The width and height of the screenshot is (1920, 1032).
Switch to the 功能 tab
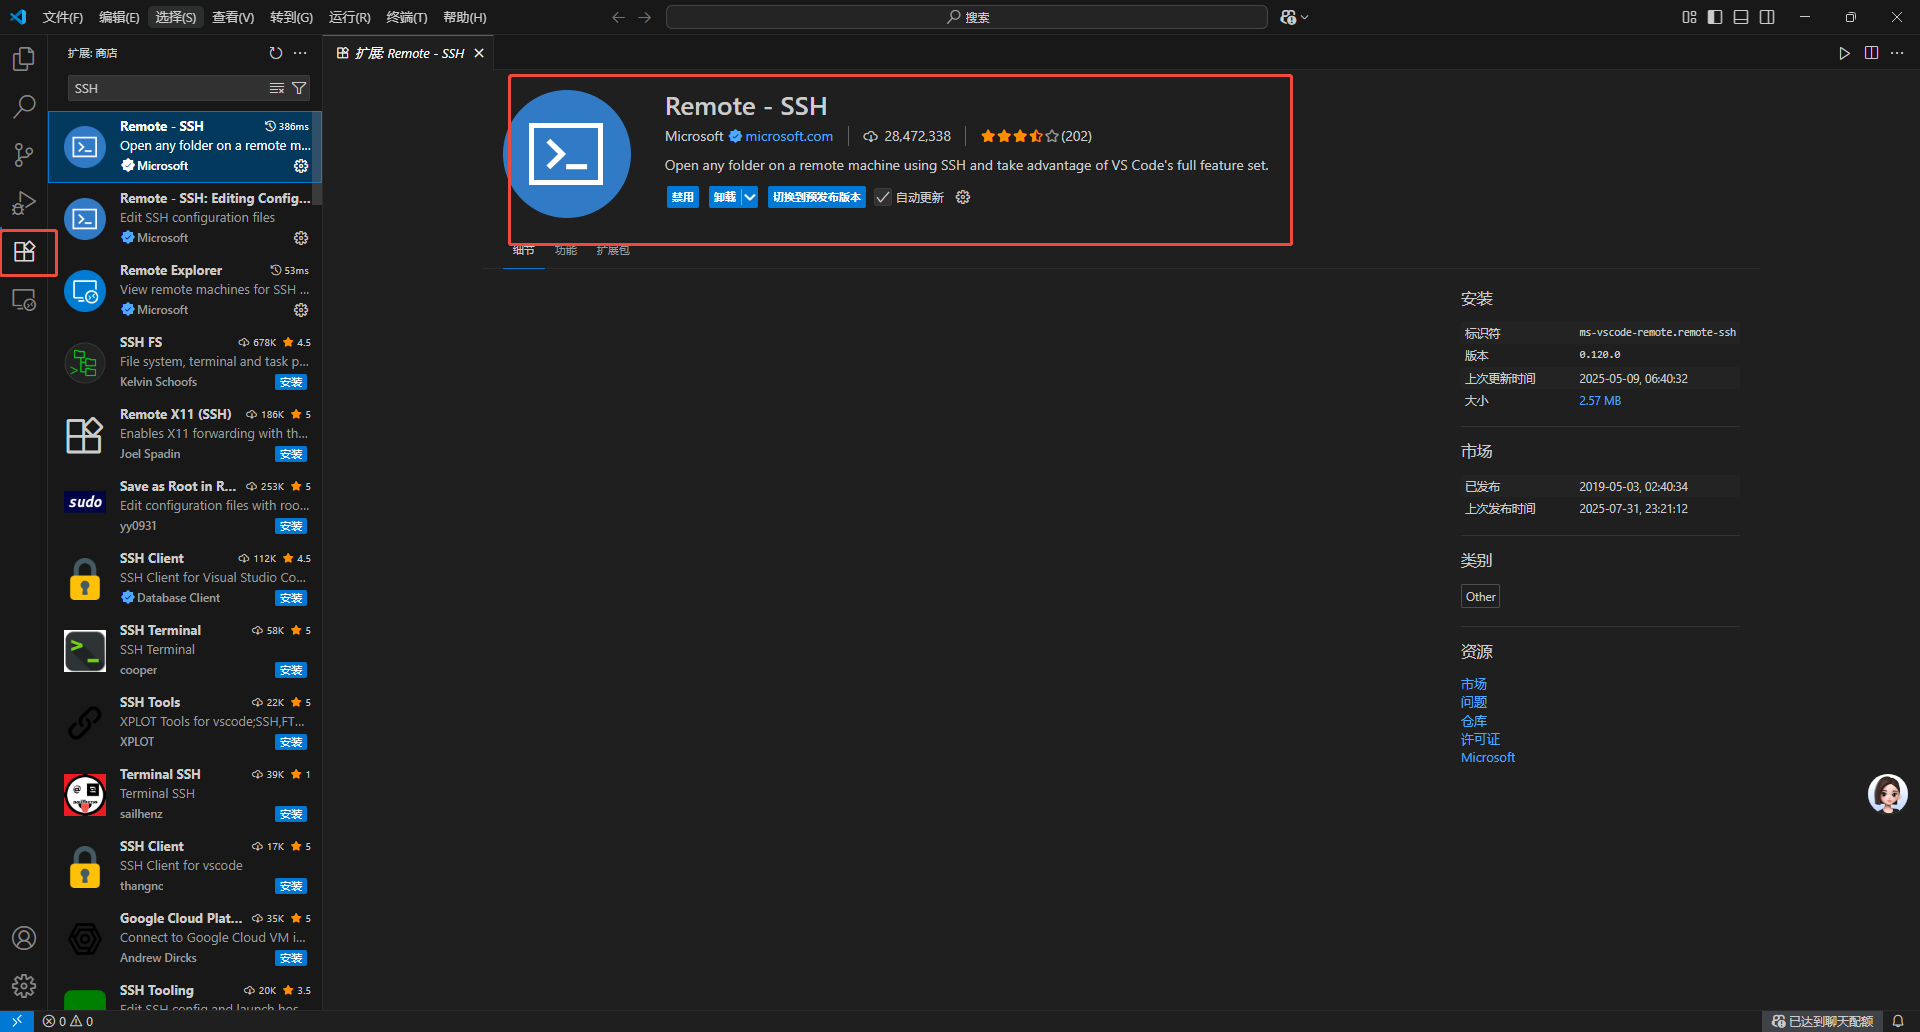pyautogui.click(x=566, y=250)
